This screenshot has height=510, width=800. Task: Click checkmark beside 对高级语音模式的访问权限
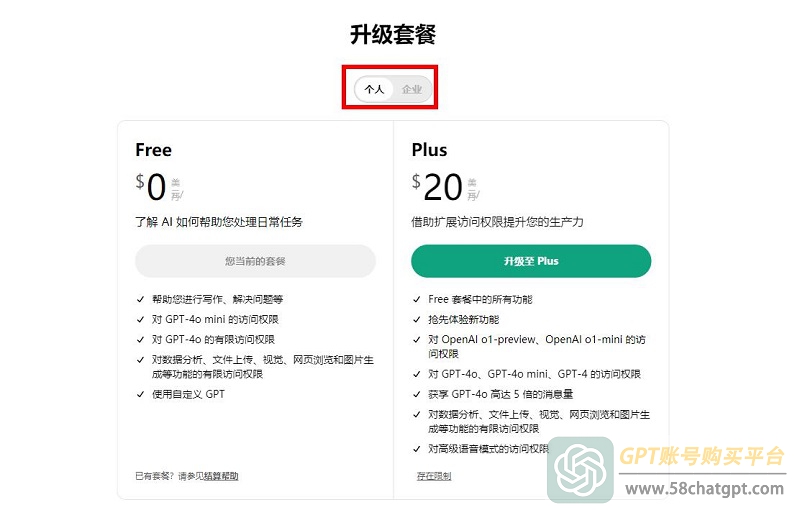(x=416, y=449)
